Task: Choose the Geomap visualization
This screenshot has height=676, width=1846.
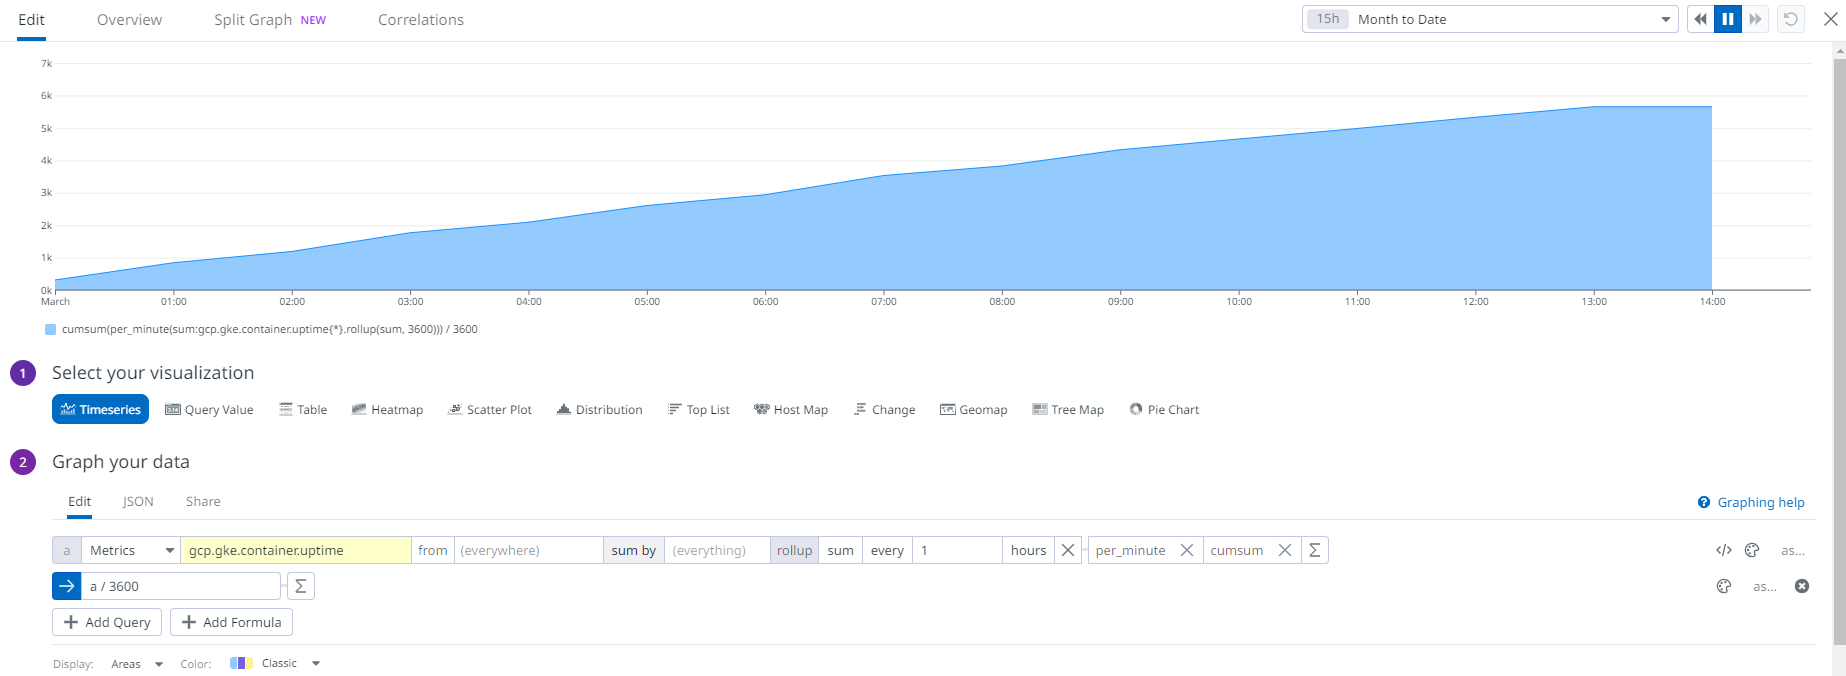Action: (973, 409)
